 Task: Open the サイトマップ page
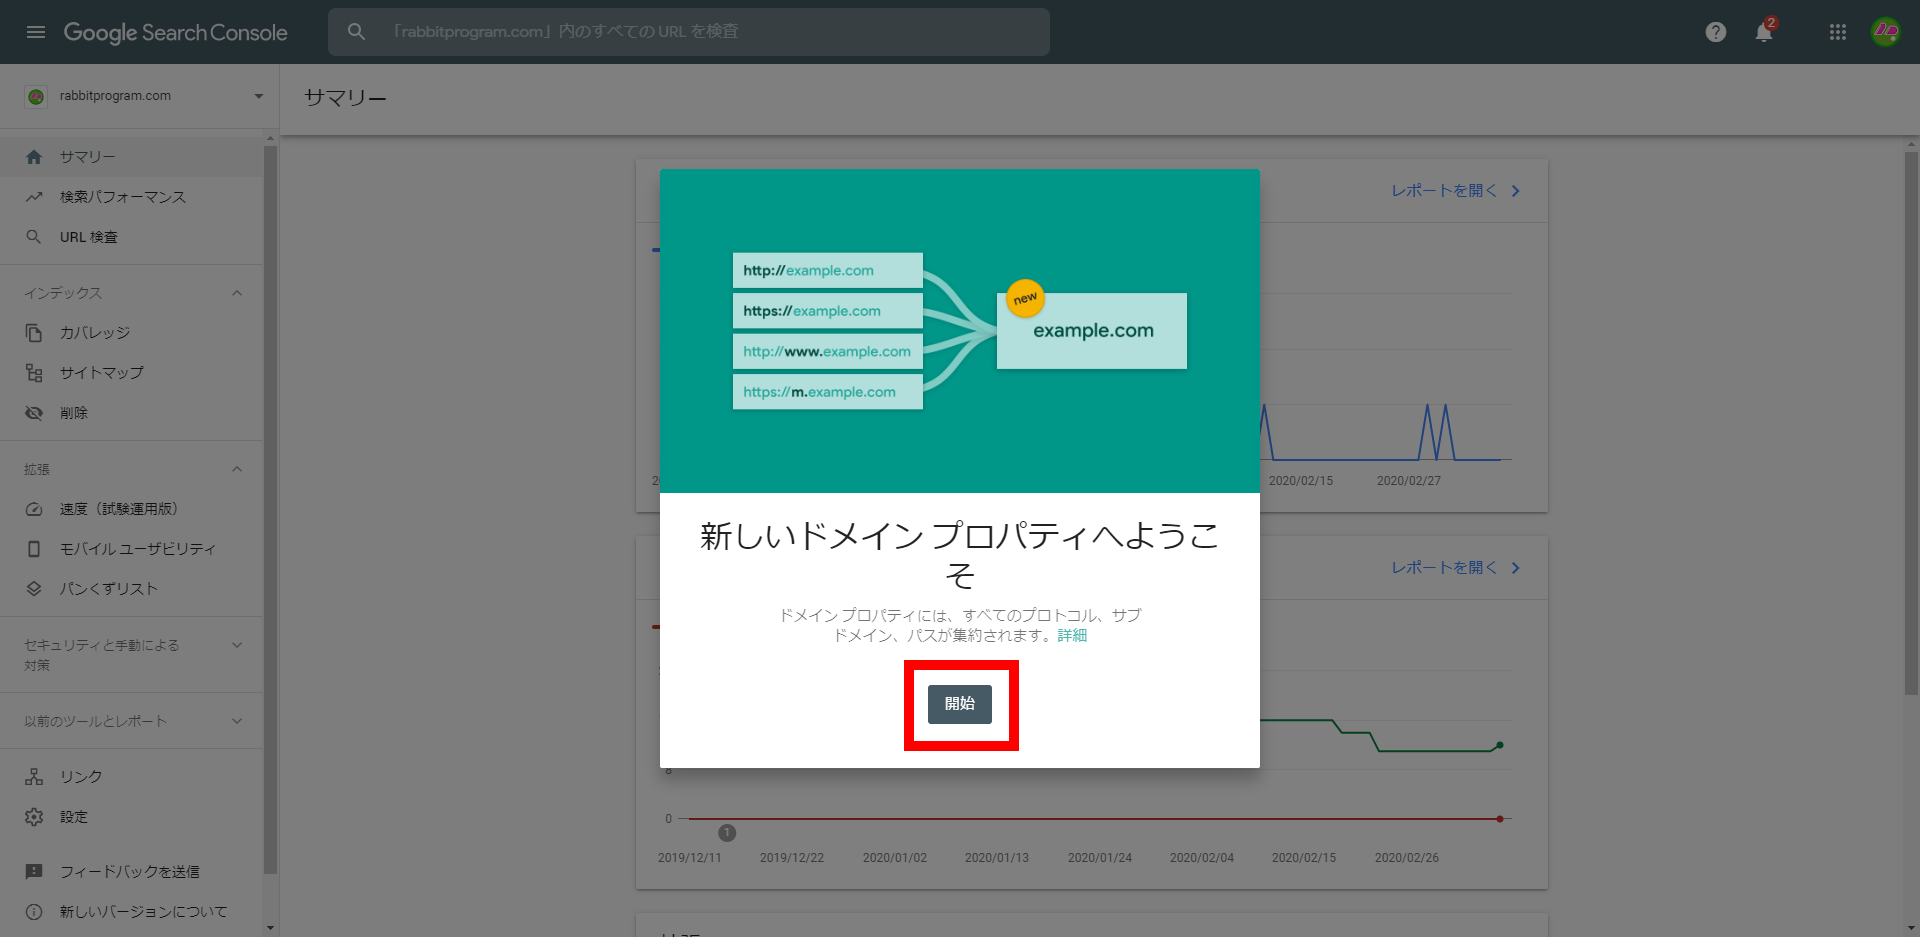pyautogui.click(x=131, y=373)
